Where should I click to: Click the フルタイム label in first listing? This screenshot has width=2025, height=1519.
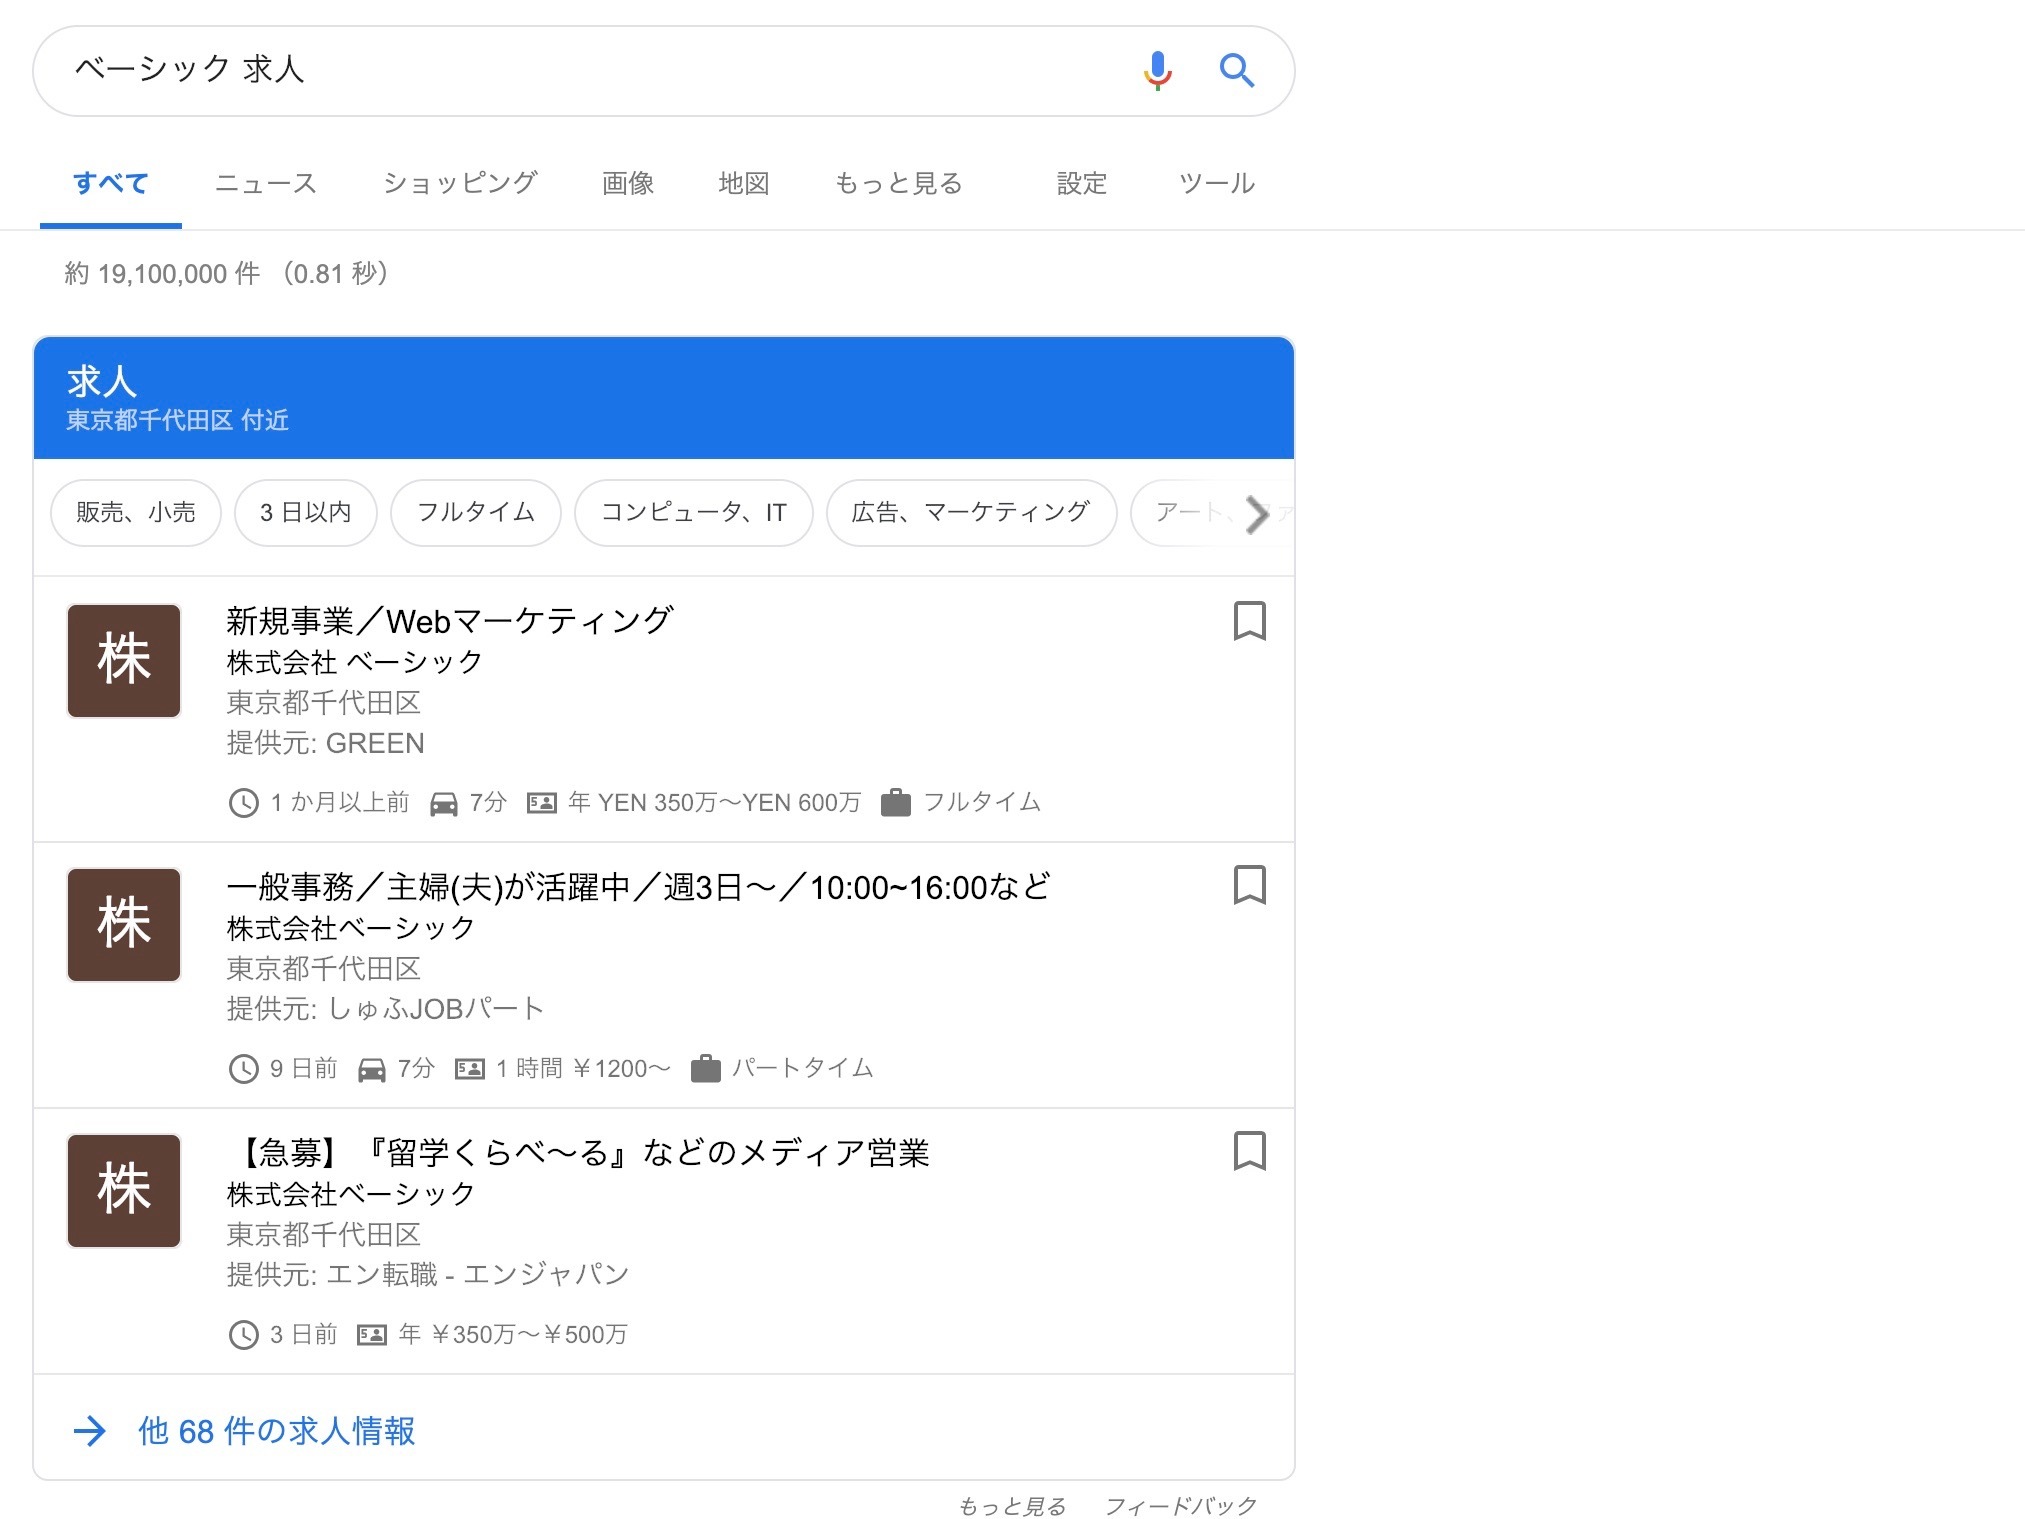click(x=982, y=803)
